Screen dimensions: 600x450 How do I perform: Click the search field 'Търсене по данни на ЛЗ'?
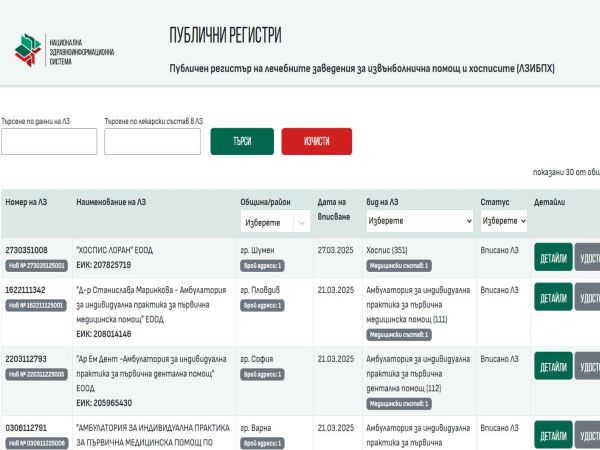coord(49,141)
